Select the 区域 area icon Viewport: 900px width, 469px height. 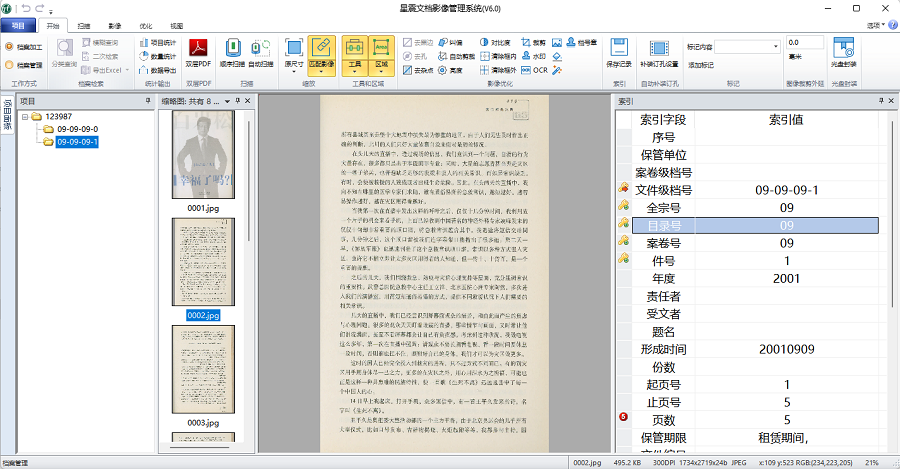click(382, 47)
